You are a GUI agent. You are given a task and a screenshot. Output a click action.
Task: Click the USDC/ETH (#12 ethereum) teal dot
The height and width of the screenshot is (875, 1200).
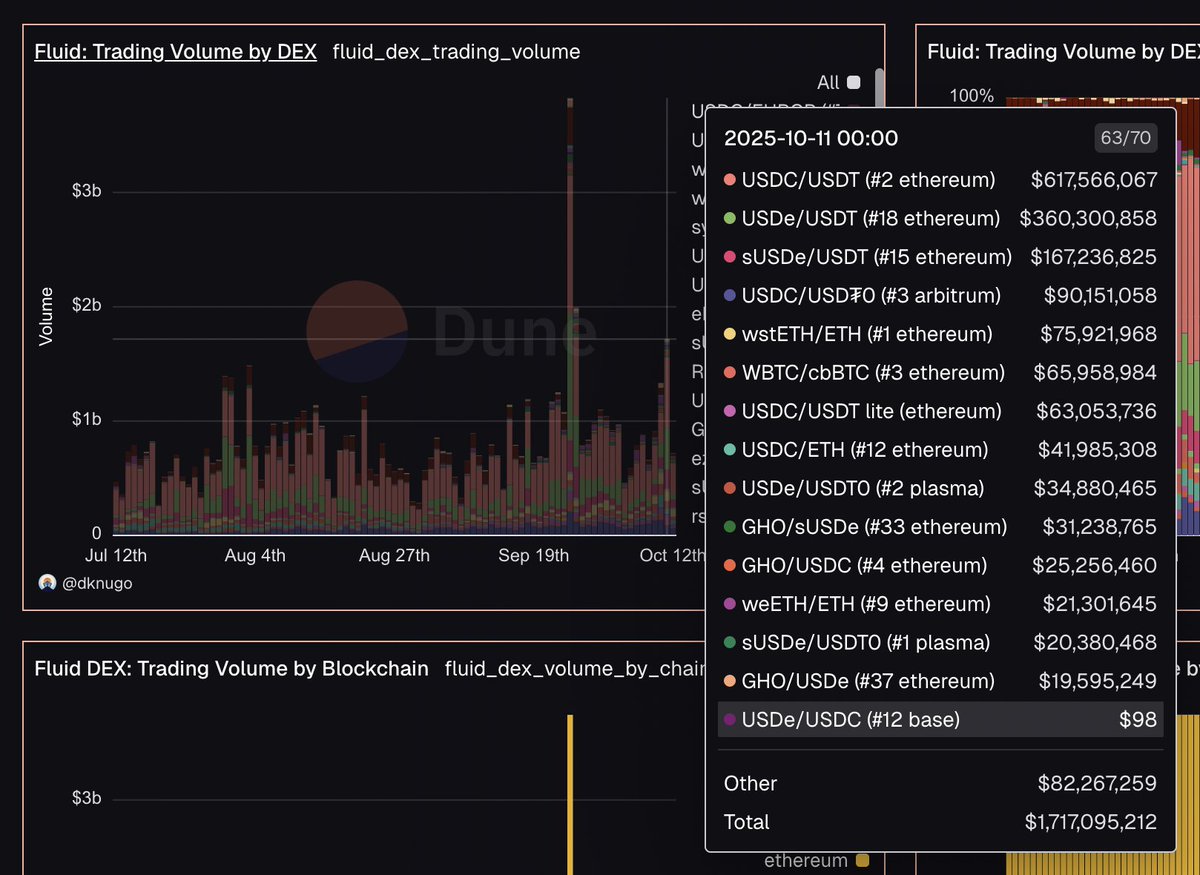click(730, 450)
